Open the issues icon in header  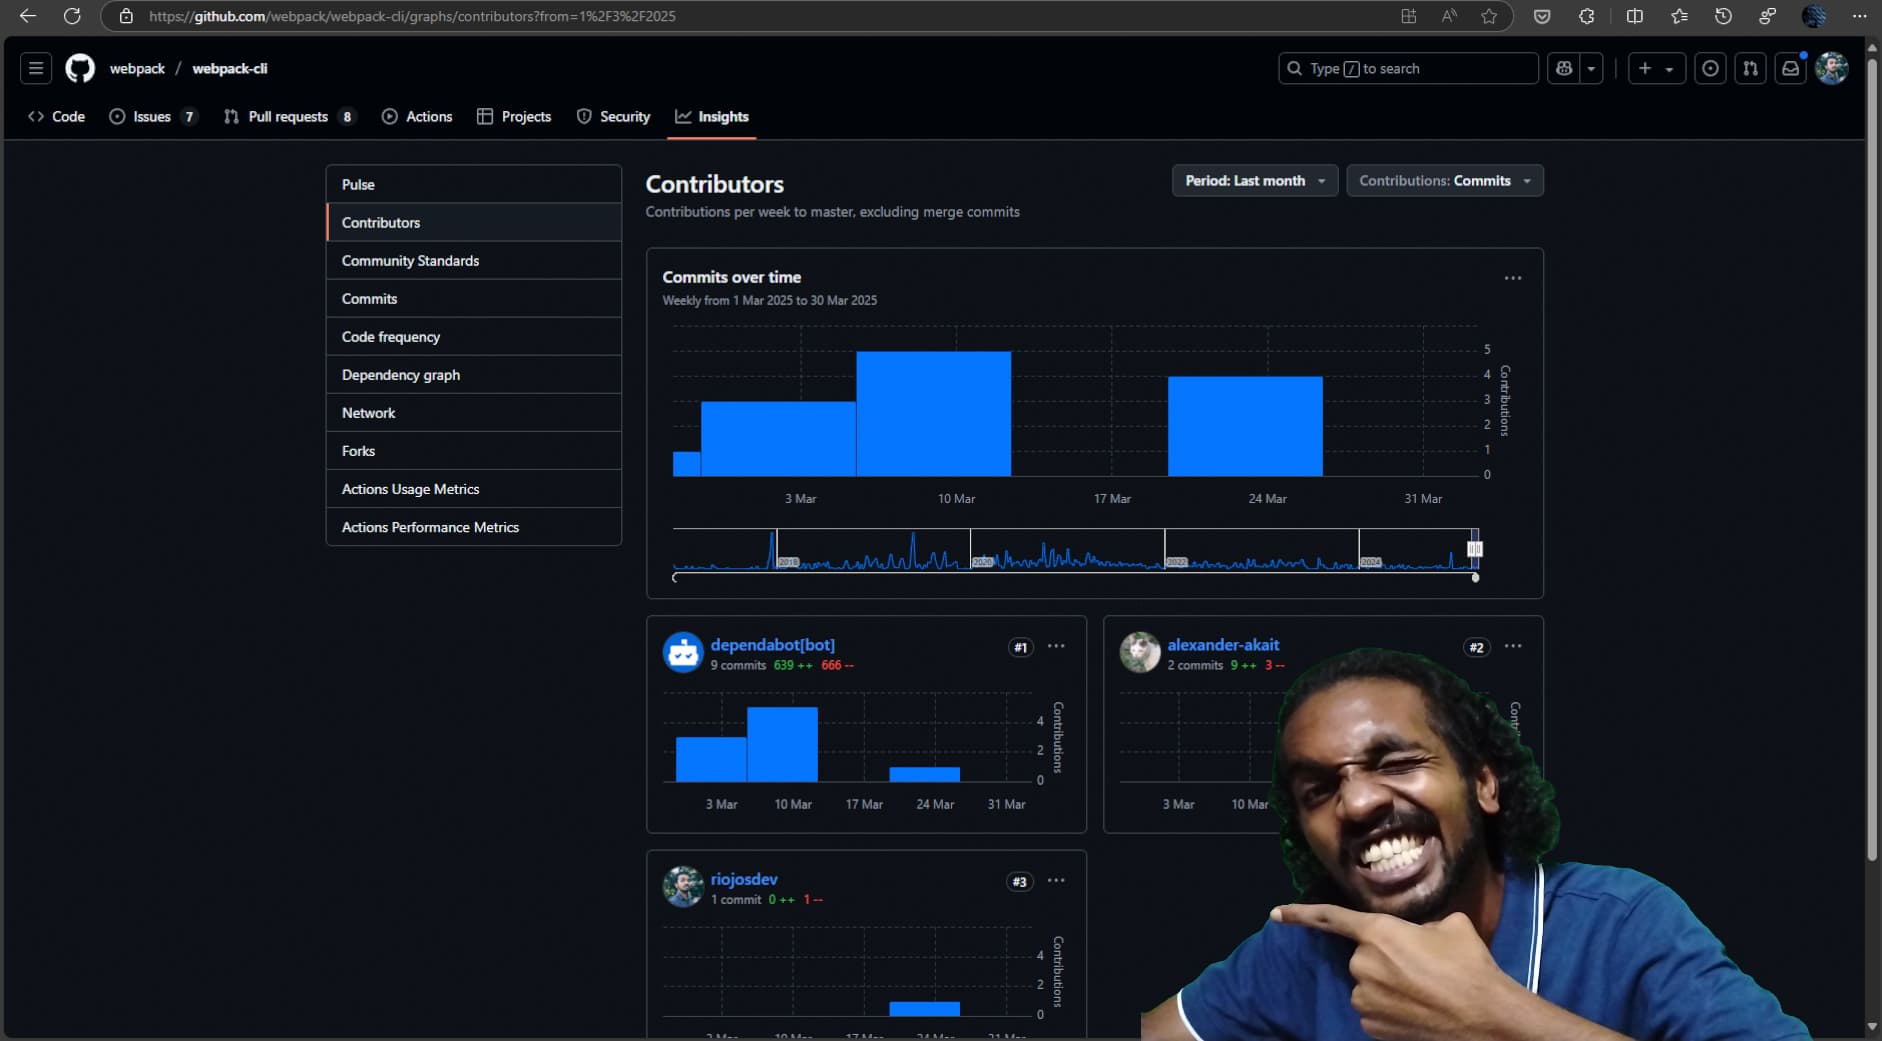pyautogui.click(x=1710, y=68)
